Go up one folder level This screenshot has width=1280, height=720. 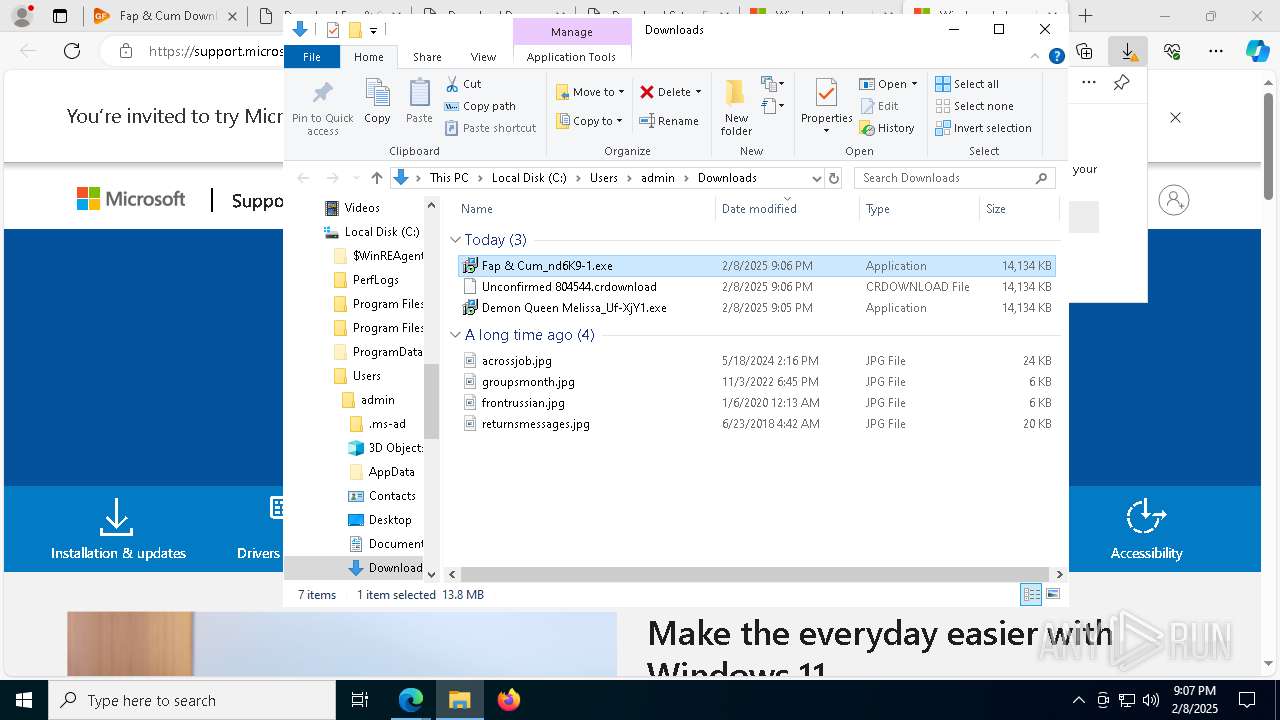pos(376,178)
